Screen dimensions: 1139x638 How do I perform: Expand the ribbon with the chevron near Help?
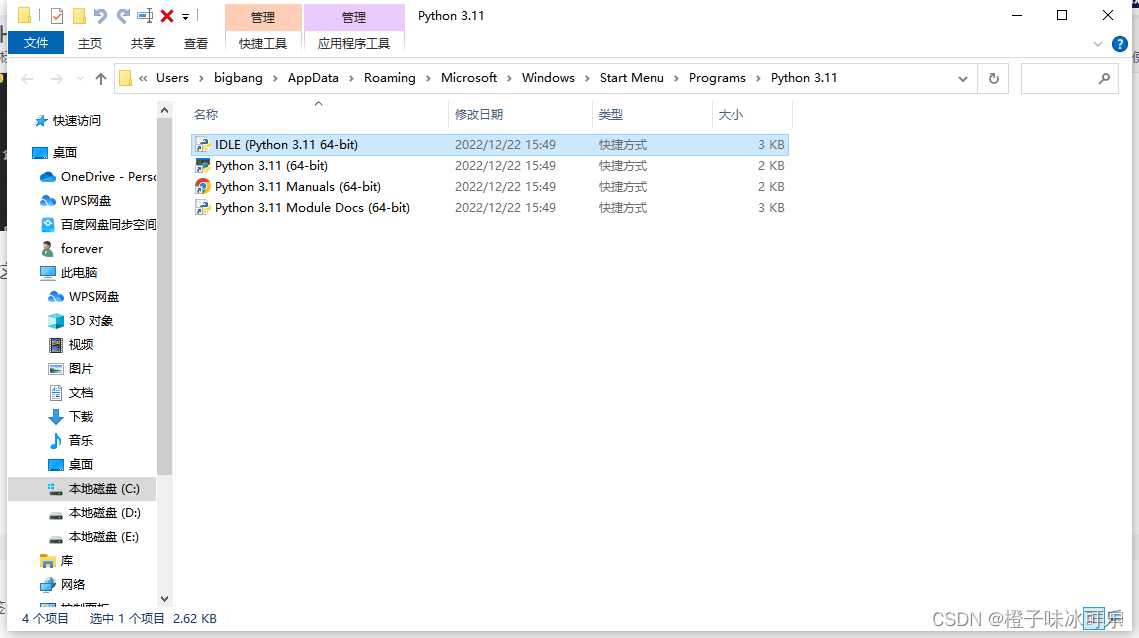[1098, 44]
